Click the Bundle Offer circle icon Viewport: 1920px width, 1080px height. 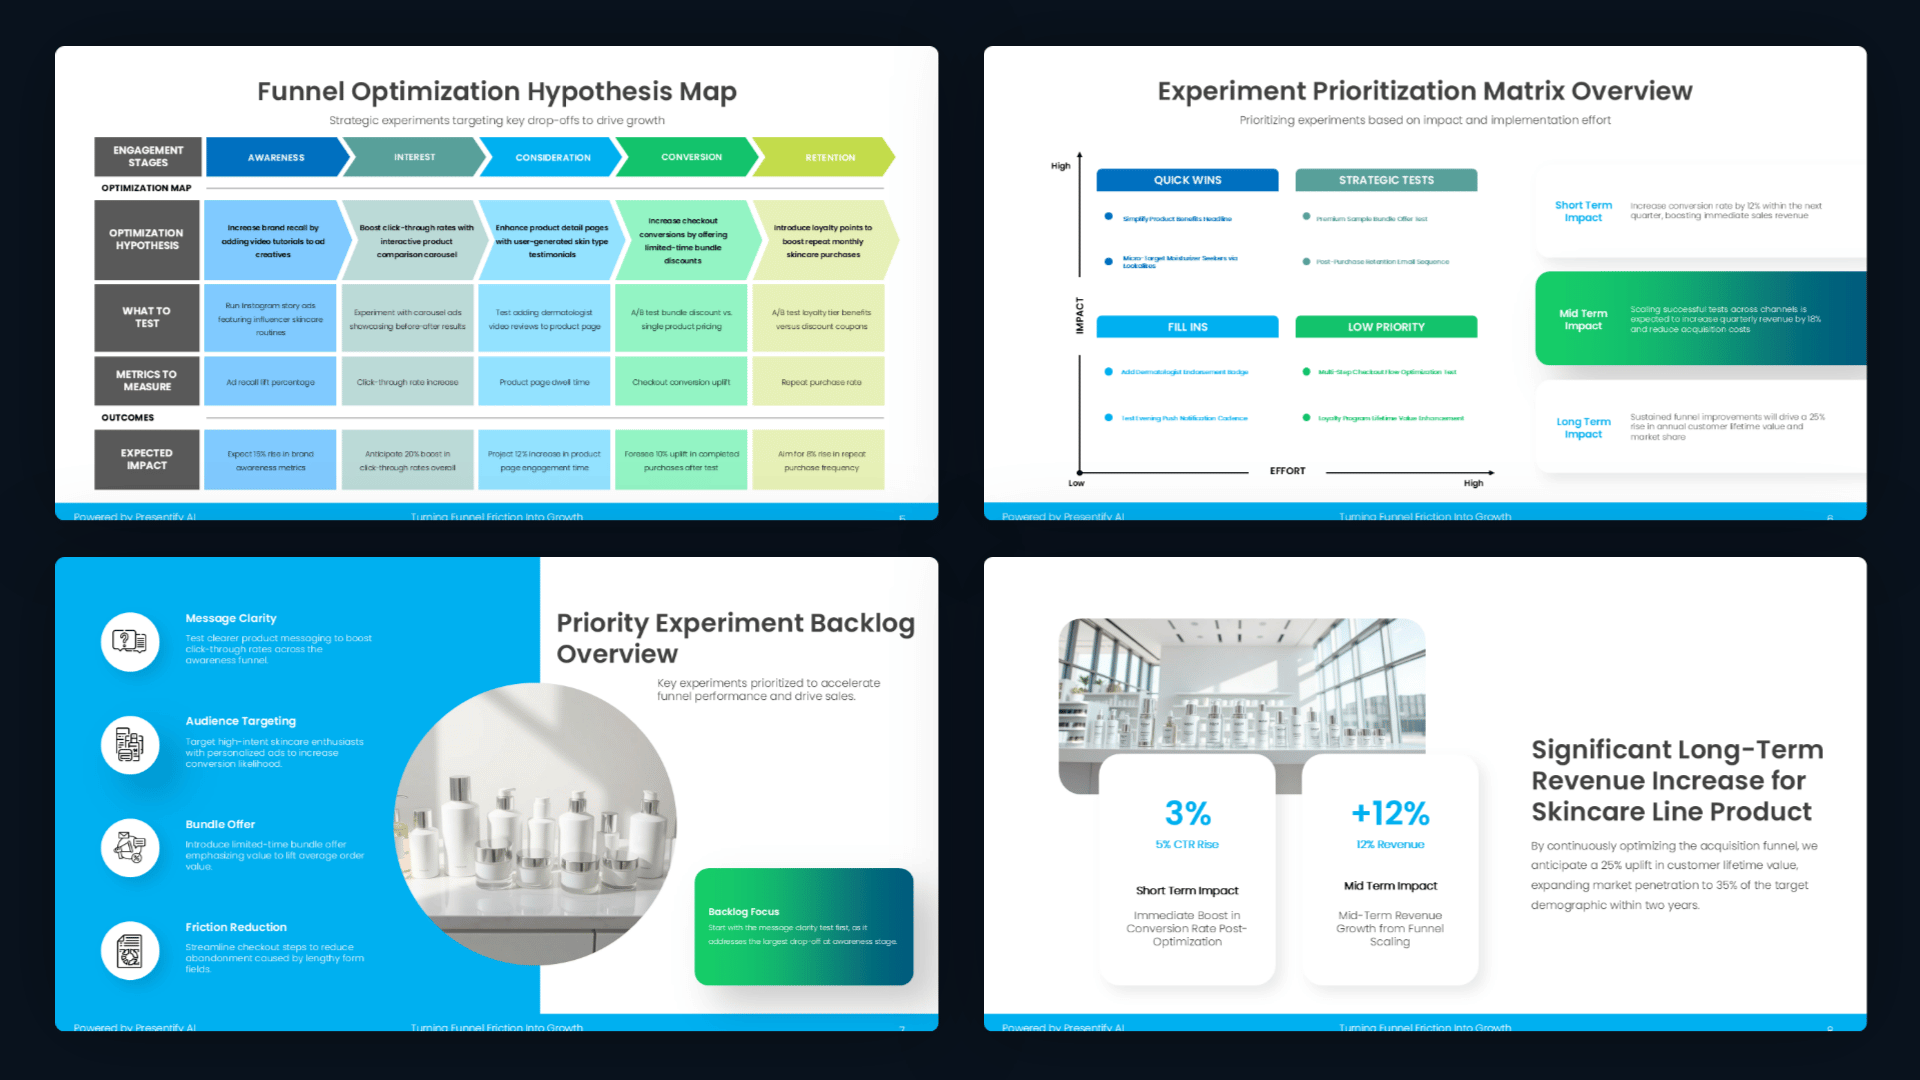coord(130,848)
